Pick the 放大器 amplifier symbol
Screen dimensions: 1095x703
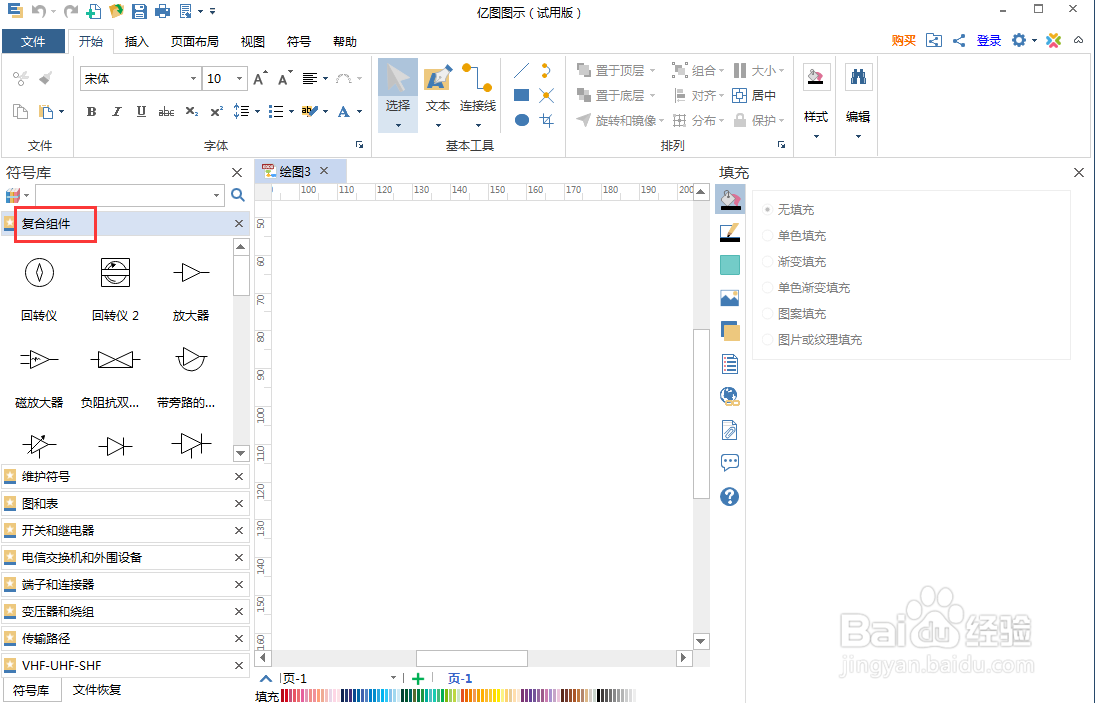tap(191, 273)
